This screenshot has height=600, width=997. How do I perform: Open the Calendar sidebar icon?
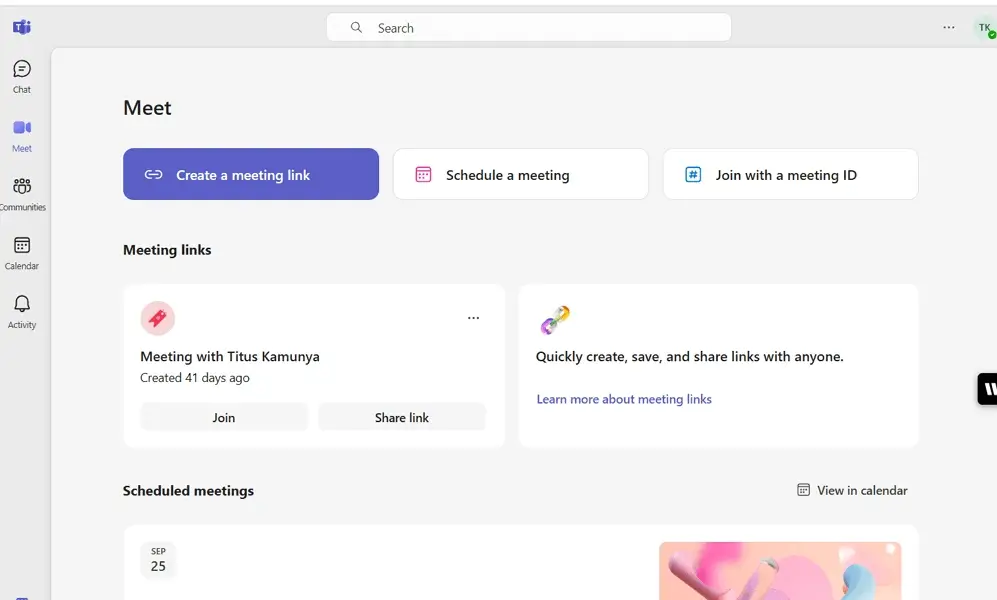point(21,251)
